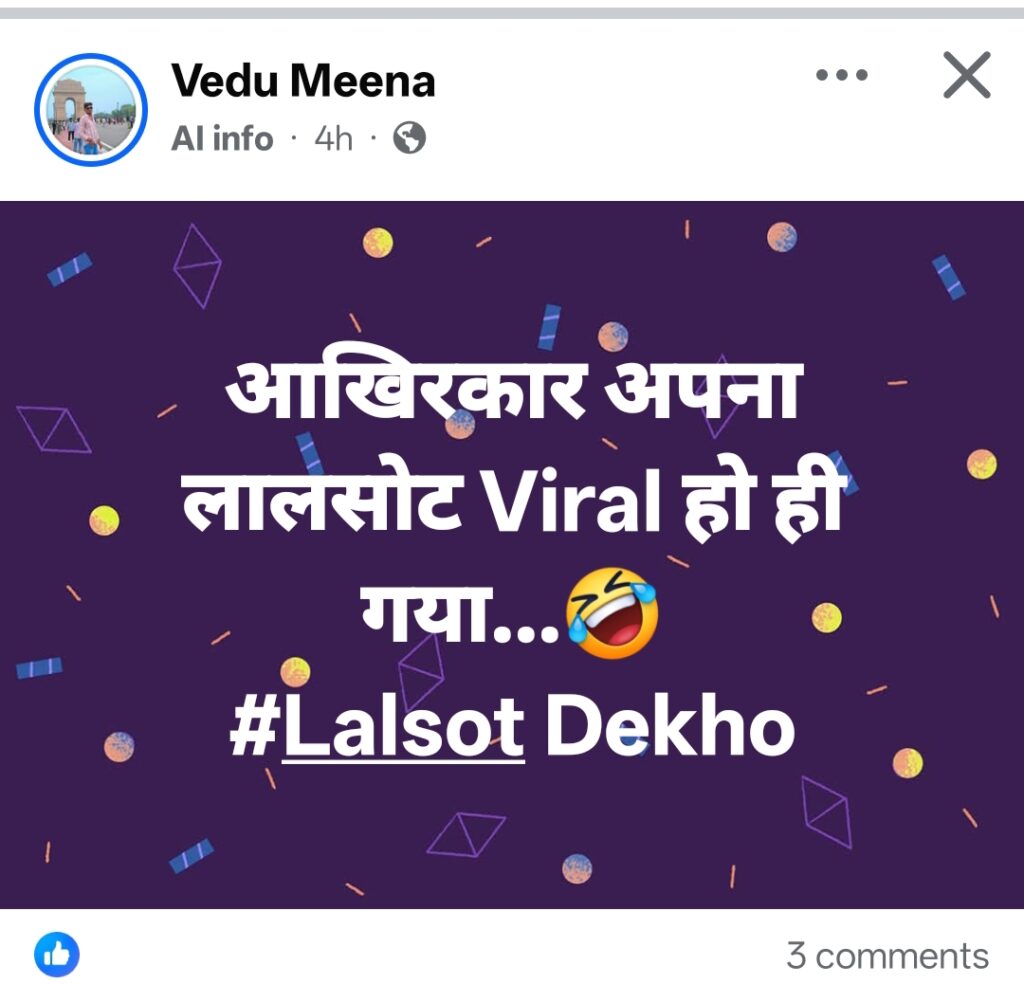Image resolution: width=1024 pixels, height=984 pixels.
Task: Open the purple post background image
Action: tap(512, 555)
